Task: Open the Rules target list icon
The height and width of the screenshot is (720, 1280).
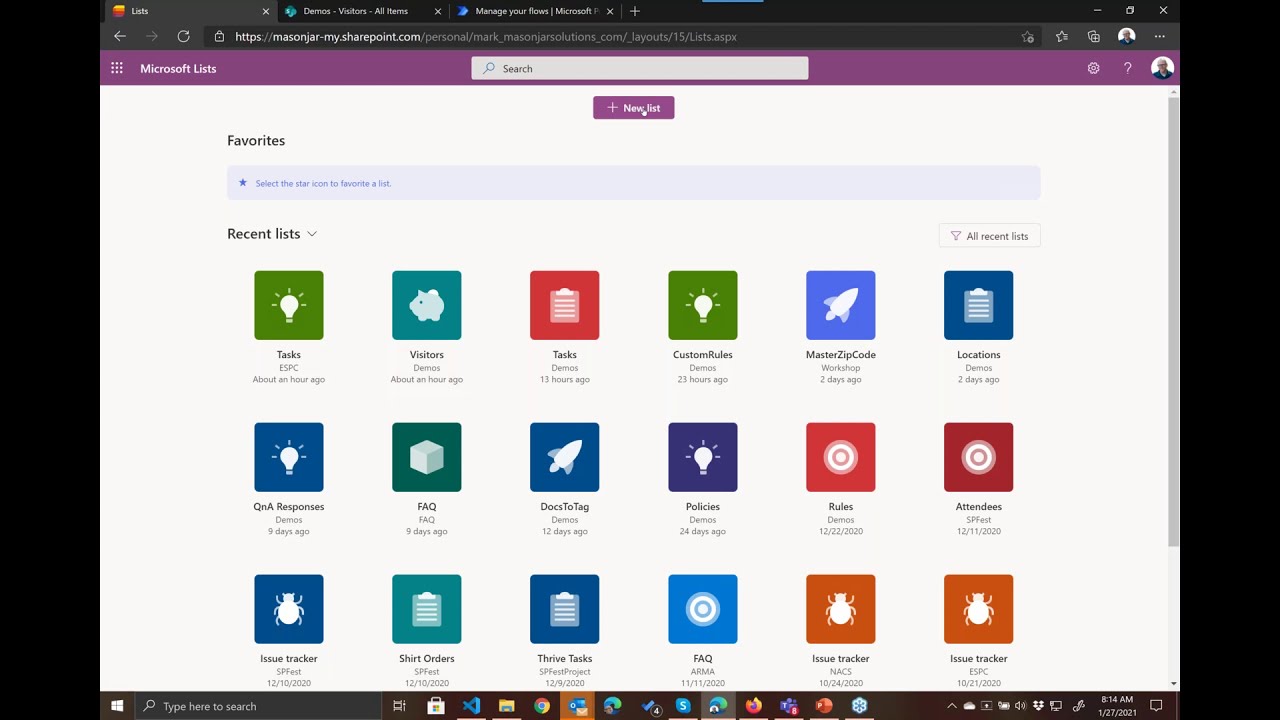Action: pos(841,457)
